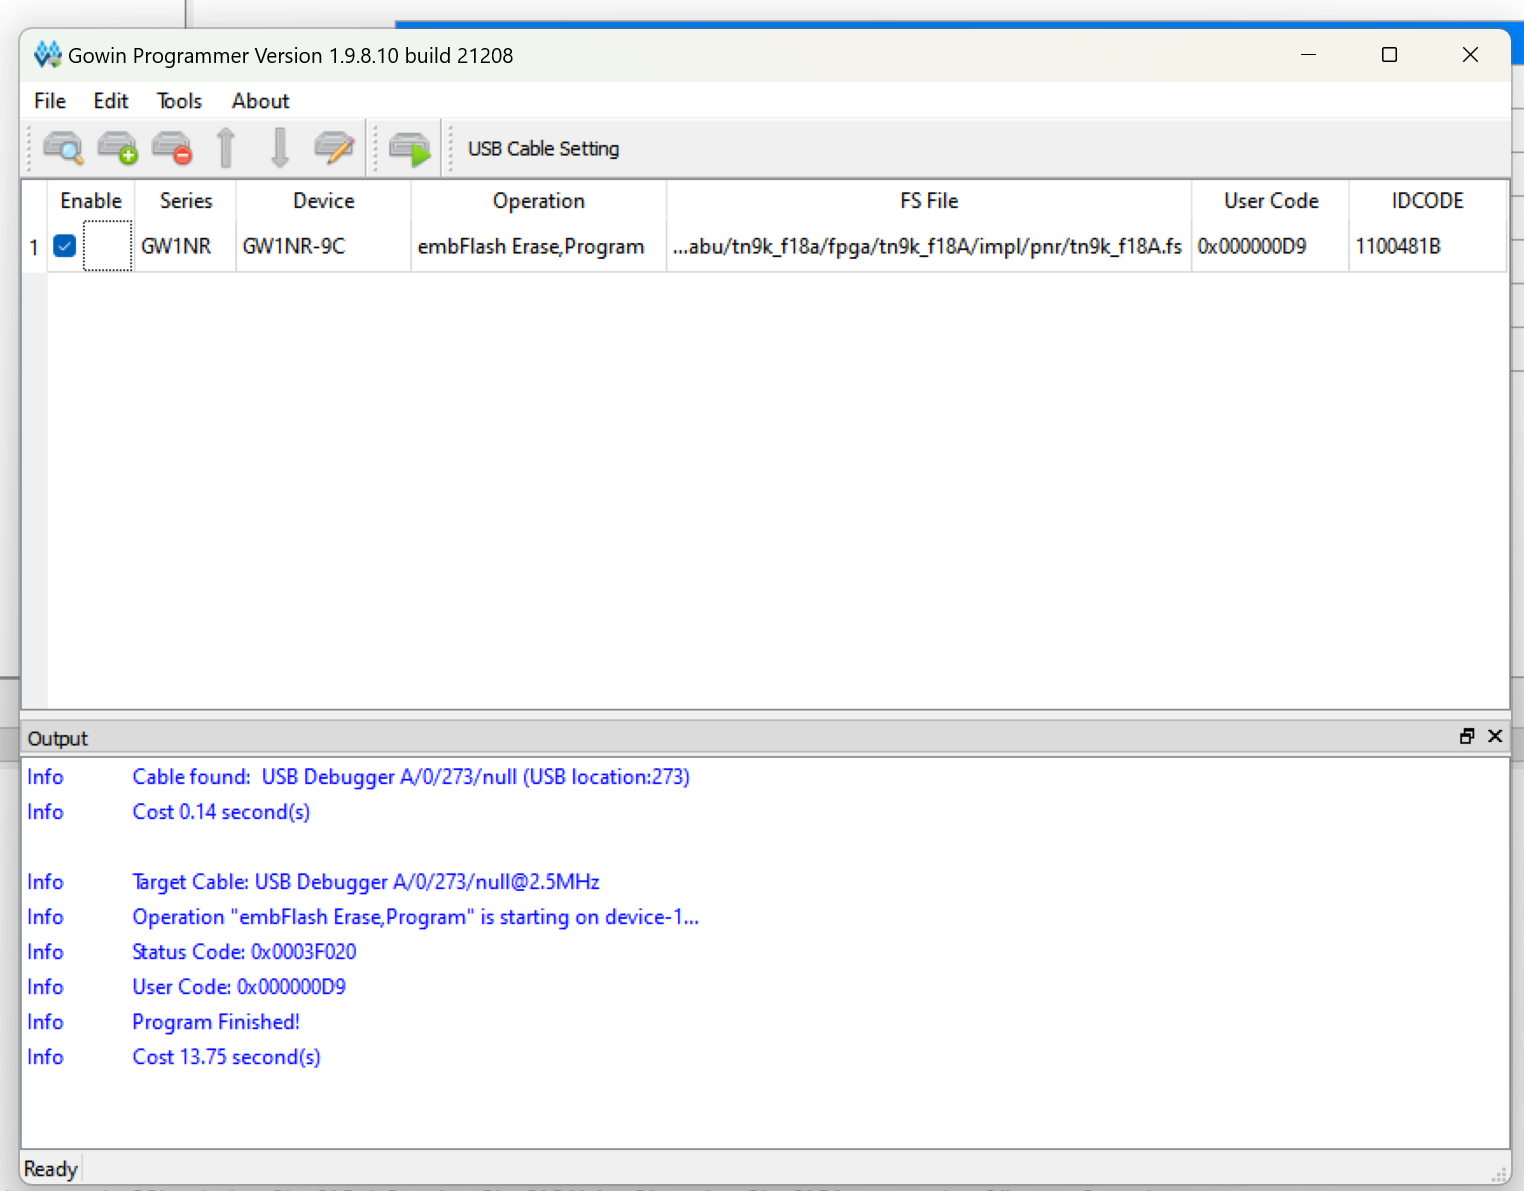Click the Scan Device toolbar icon

coord(63,148)
